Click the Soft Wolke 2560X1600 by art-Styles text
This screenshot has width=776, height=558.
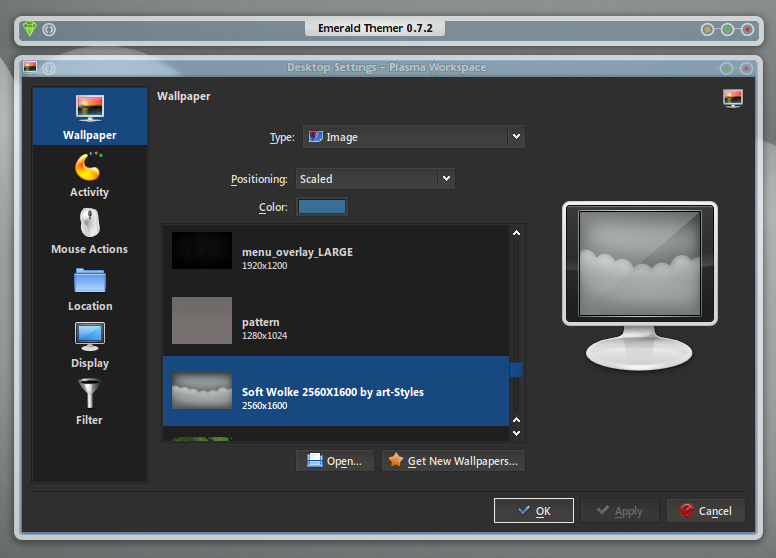click(333, 392)
